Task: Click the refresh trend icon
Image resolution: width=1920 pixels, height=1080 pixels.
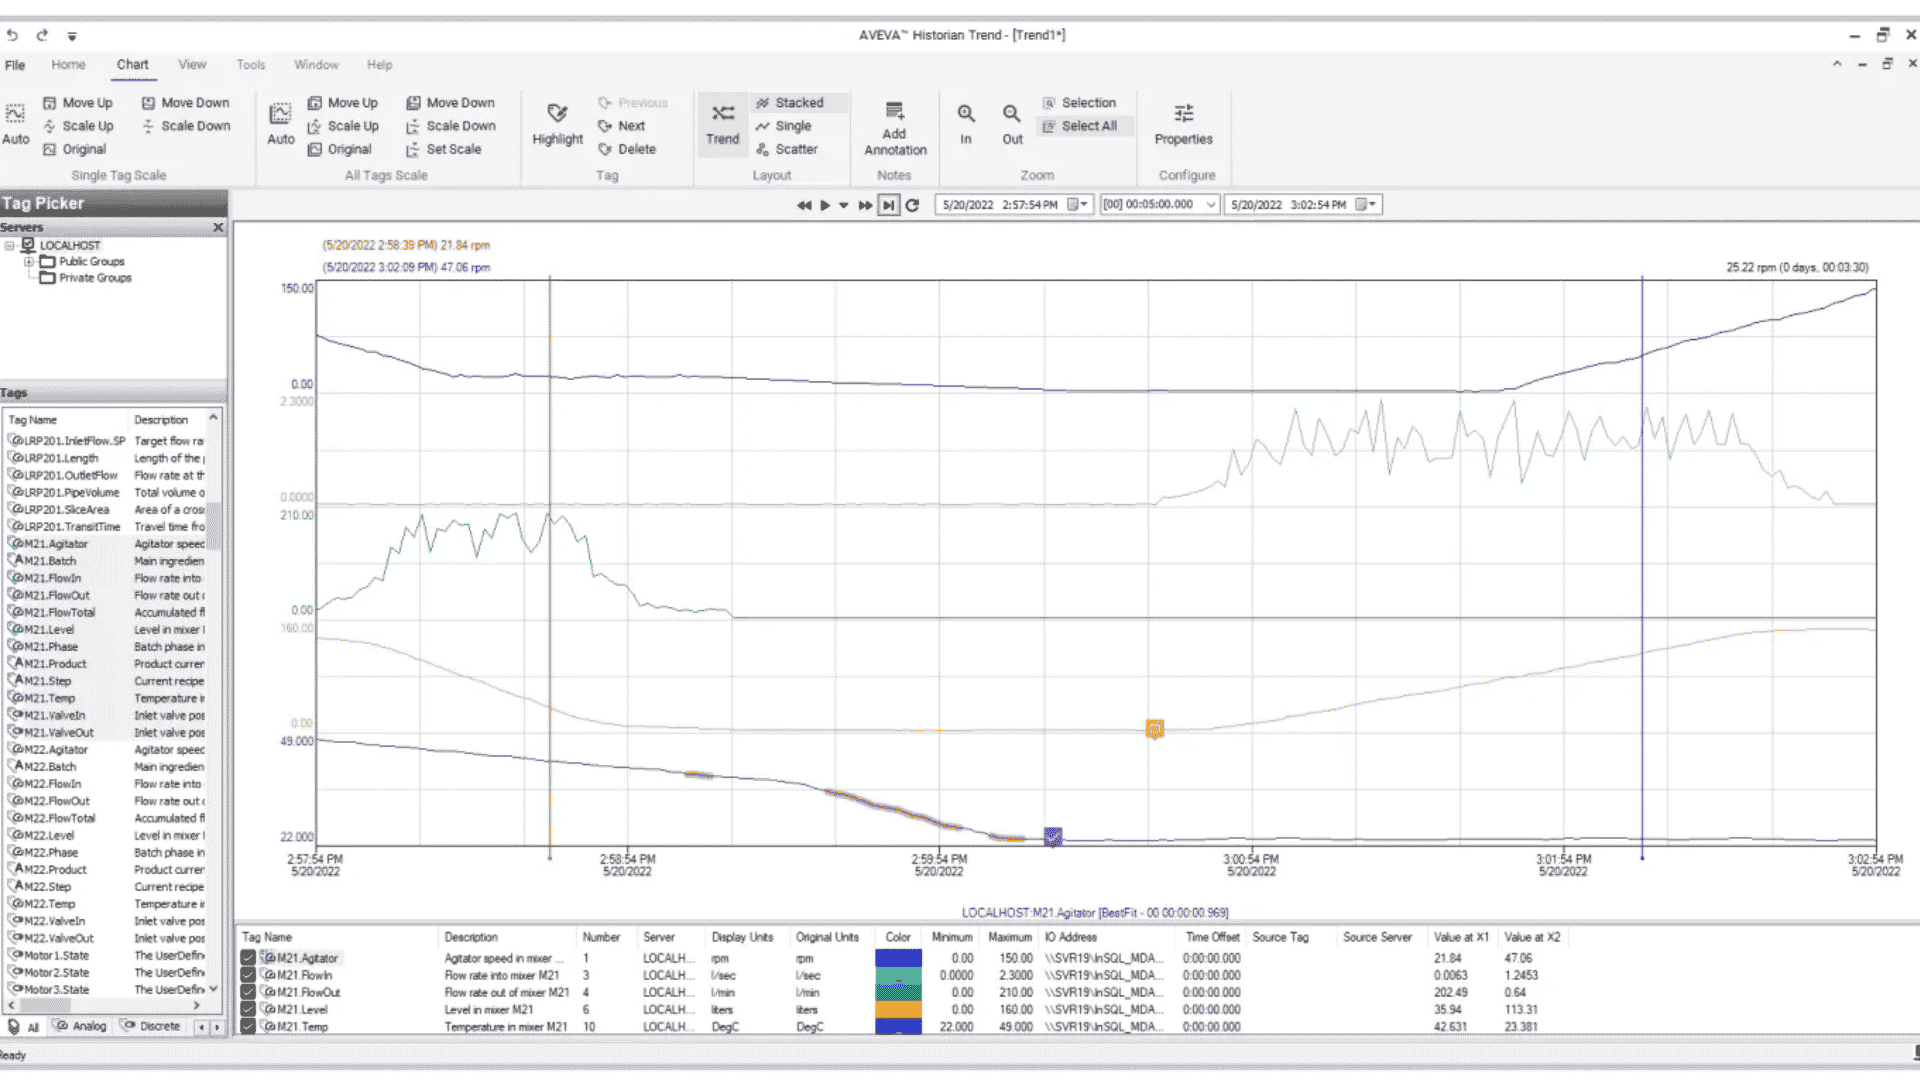Action: pyautogui.click(x=912, y=205)
